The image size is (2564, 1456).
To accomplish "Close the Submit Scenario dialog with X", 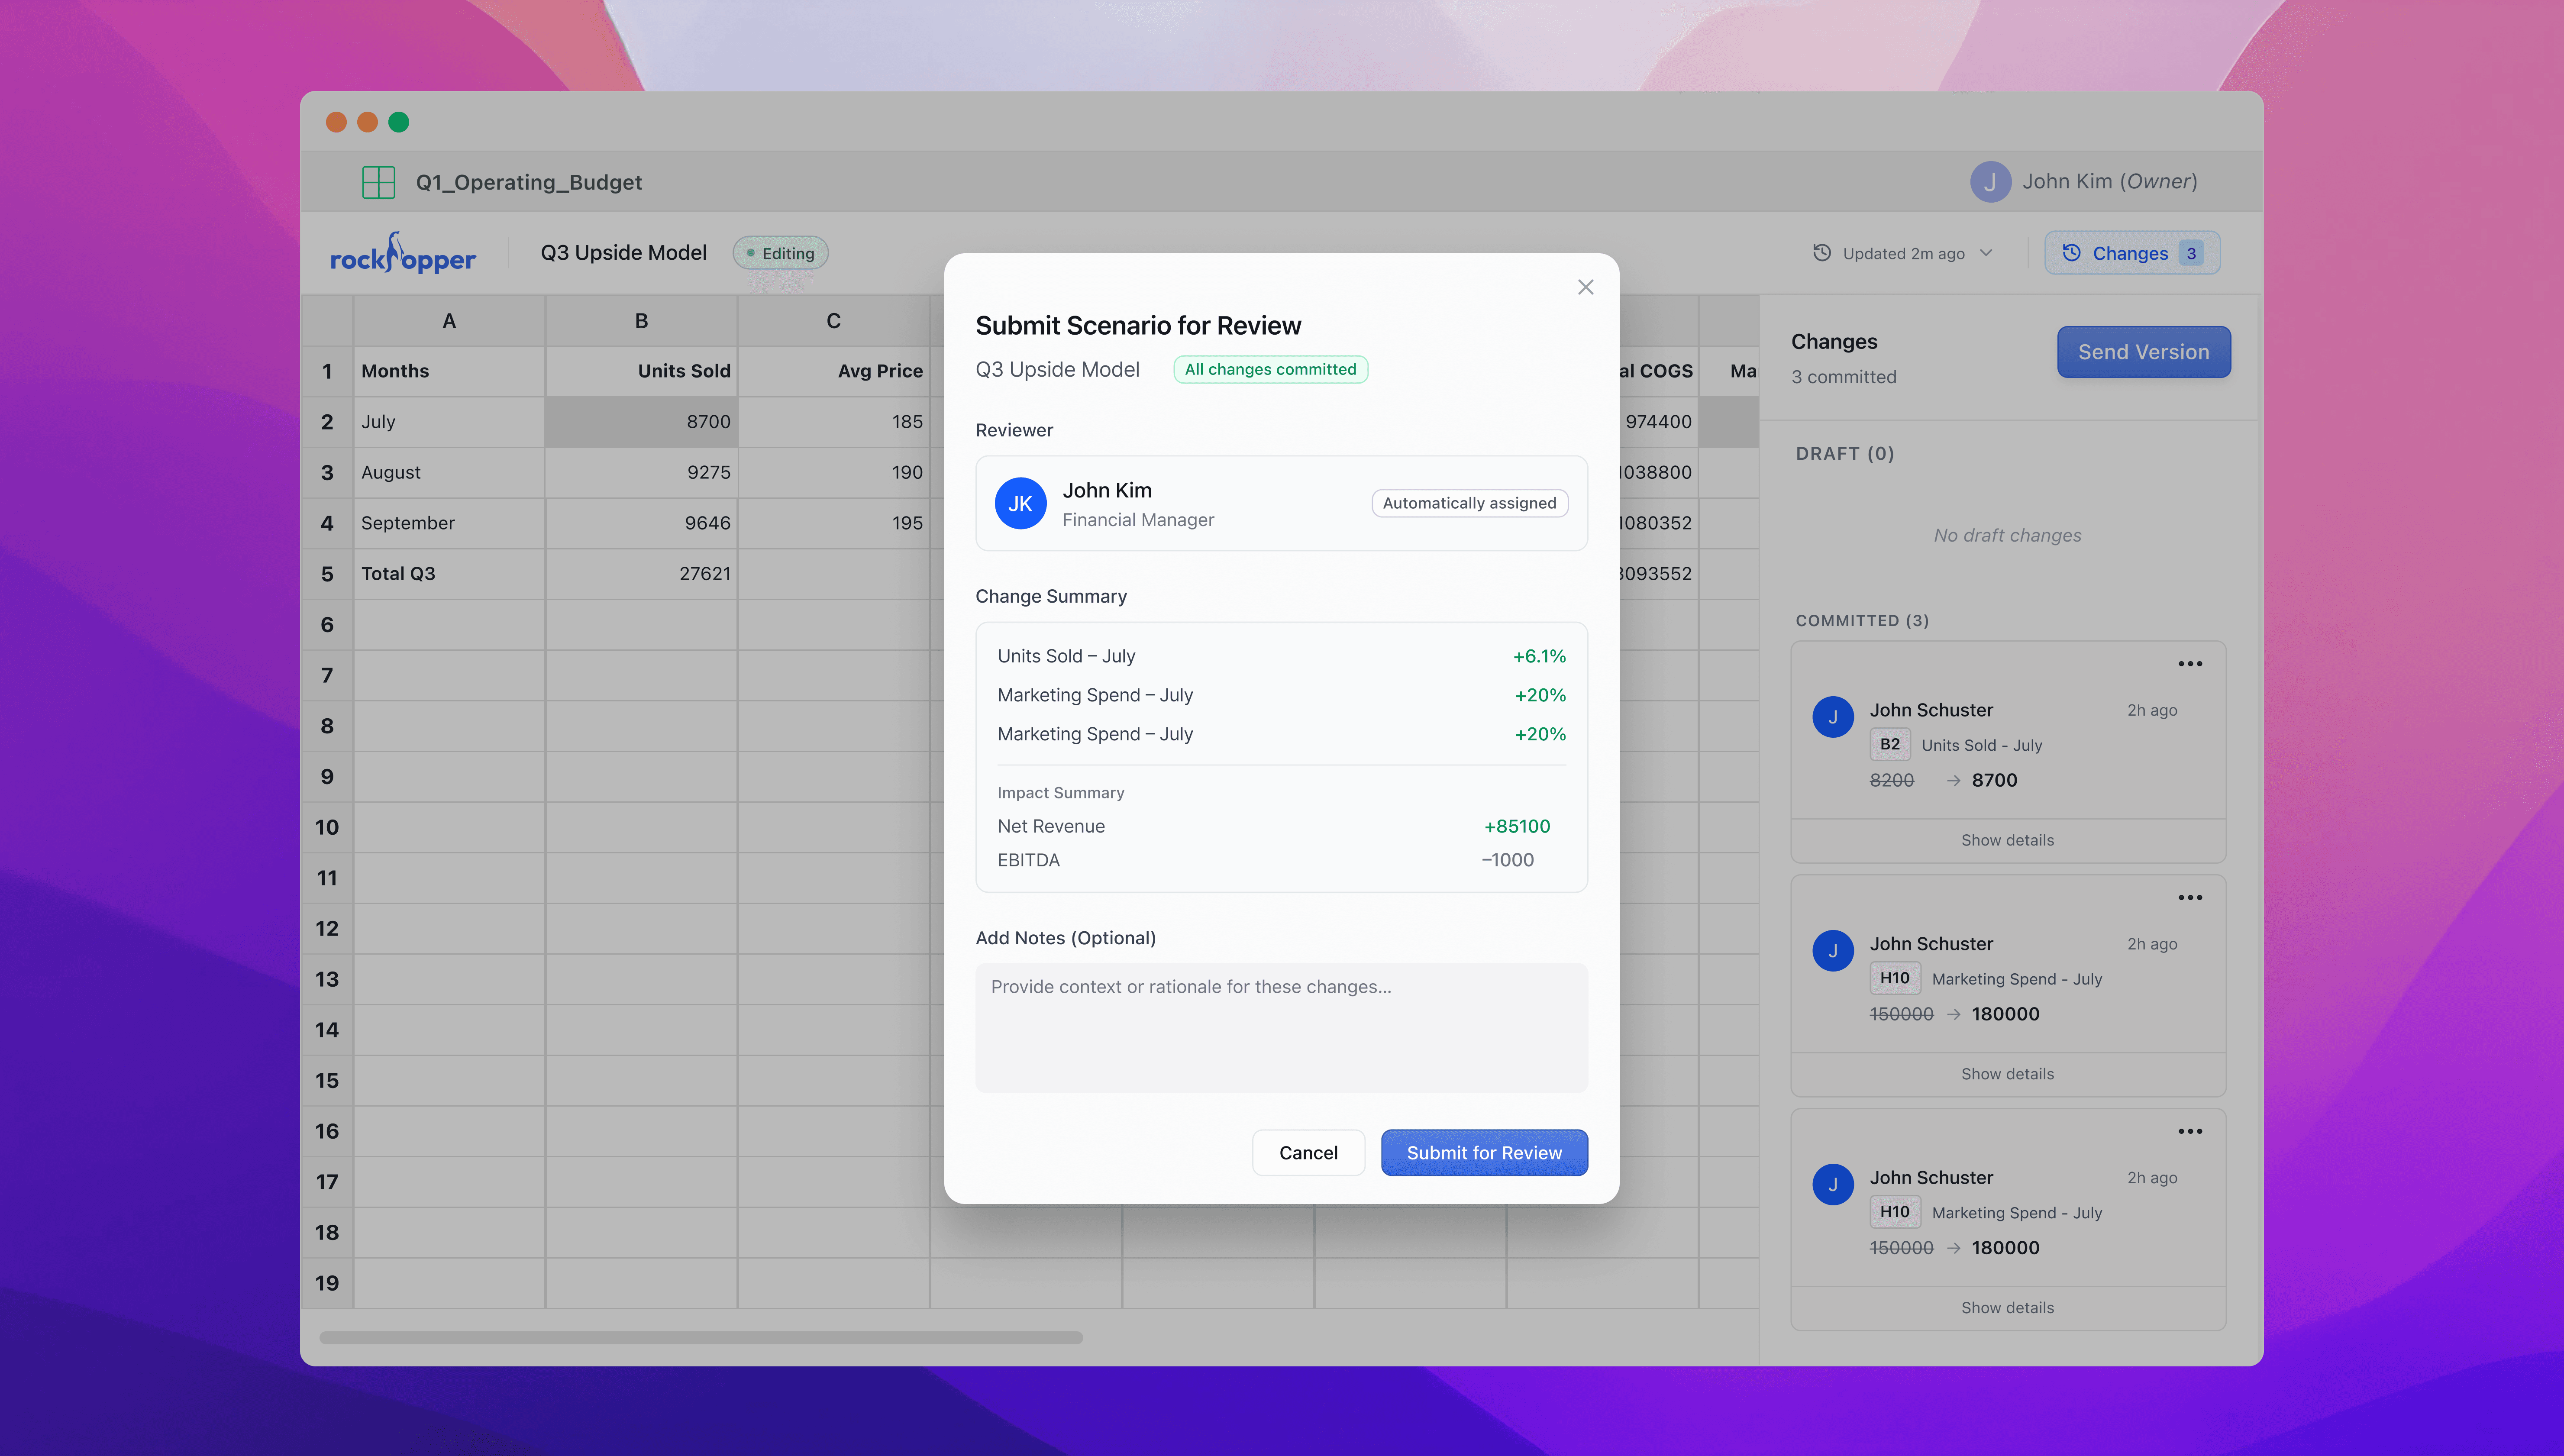I will coord(1585,287).
